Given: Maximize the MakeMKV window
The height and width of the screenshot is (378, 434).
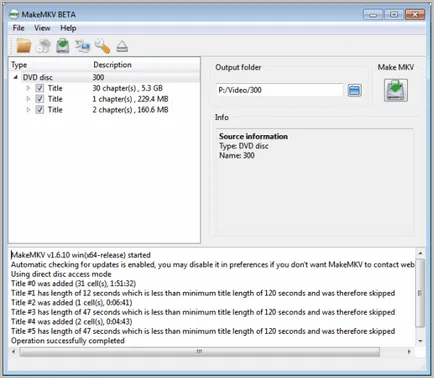Looking at the screenshot, I should tap(394, 15).
